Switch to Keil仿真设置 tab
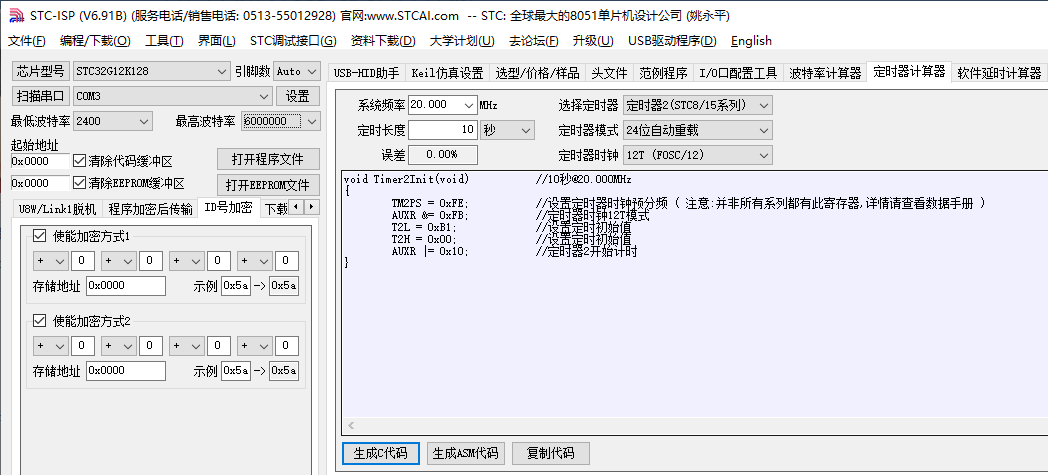Image resolution: width=1048 pixels, height=475 pixels. [x=447, y=73]
